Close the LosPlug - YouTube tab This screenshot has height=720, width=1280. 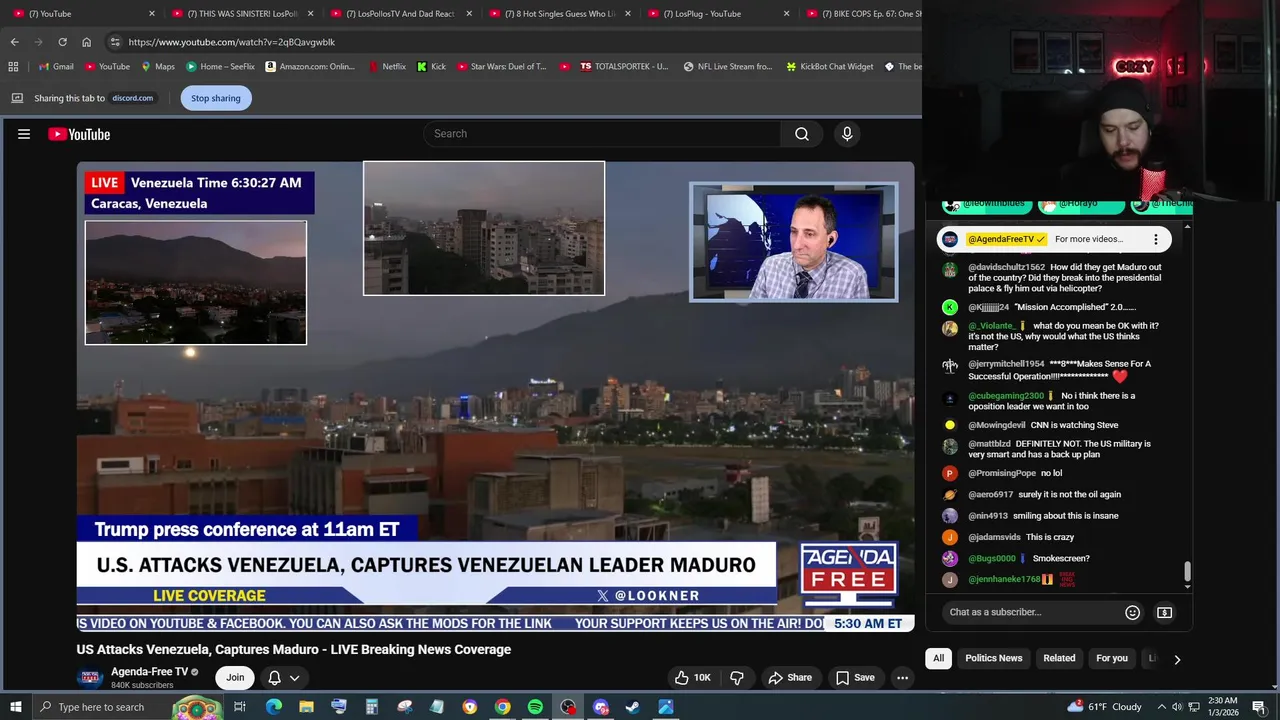(x=786, y=14)
